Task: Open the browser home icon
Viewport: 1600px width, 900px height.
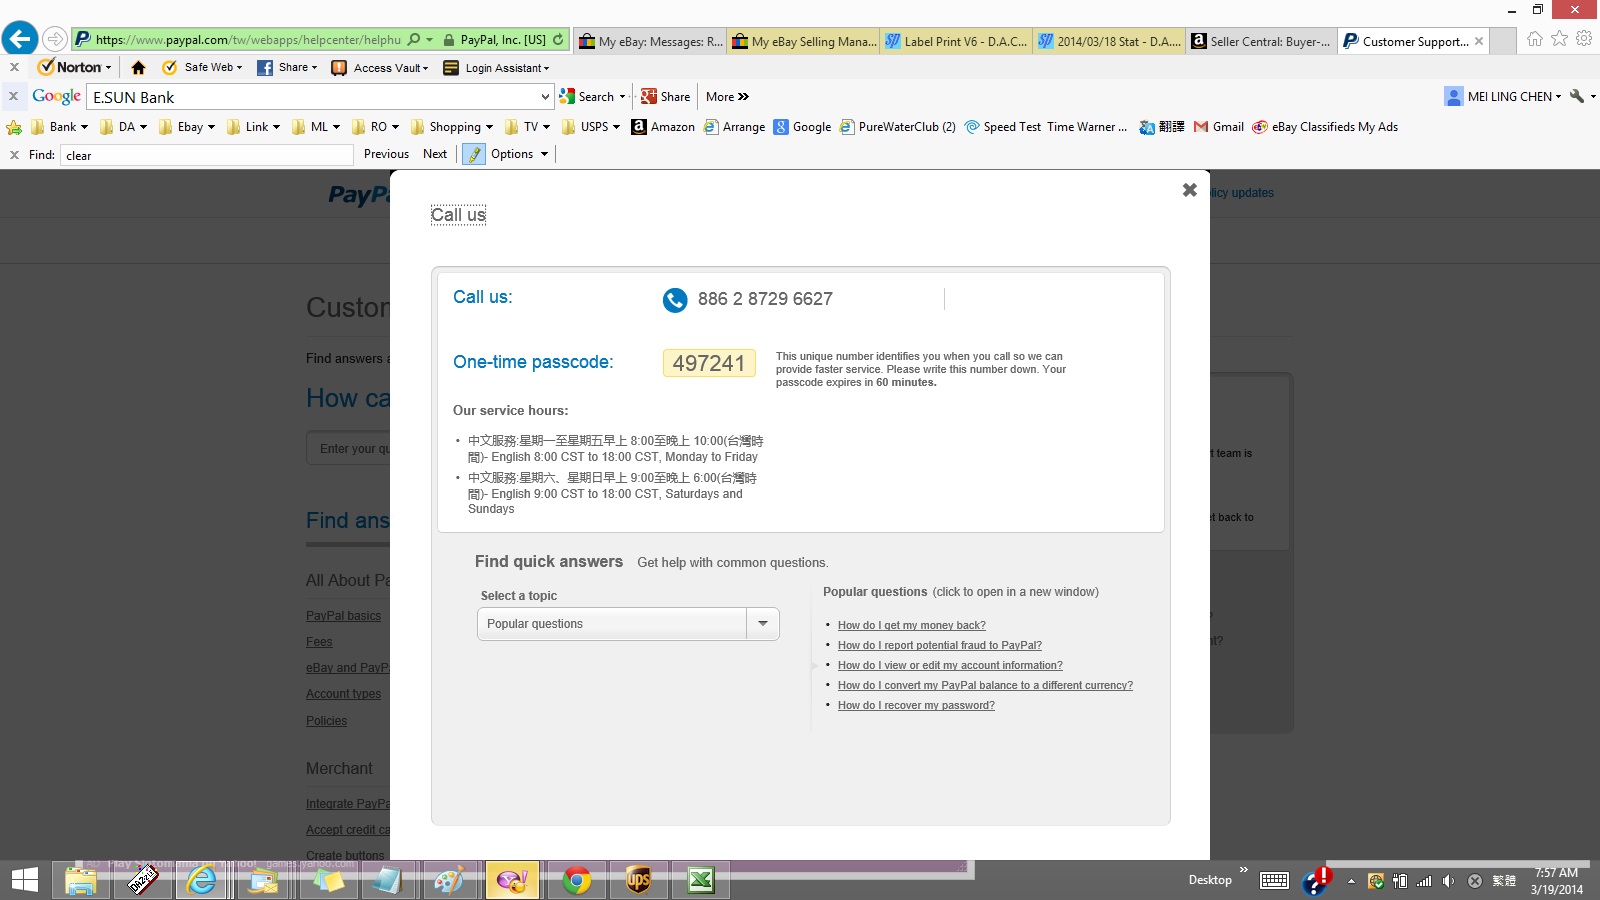Action: click(1534, 39)
